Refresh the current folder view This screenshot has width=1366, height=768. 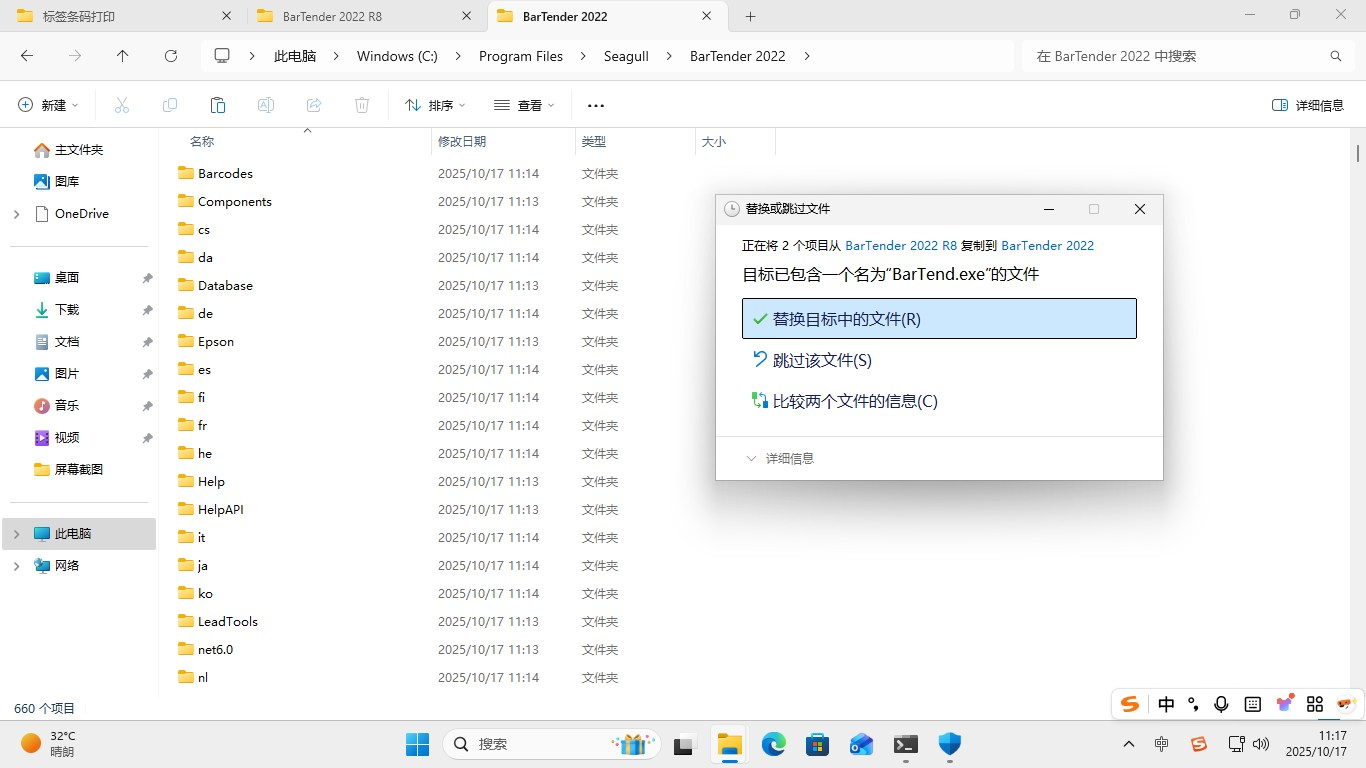171,56
